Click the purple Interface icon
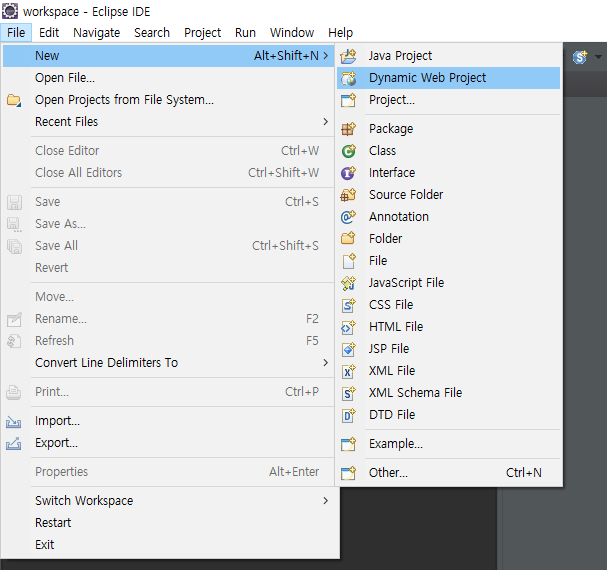The image size is (607, 570). (348, 173)
